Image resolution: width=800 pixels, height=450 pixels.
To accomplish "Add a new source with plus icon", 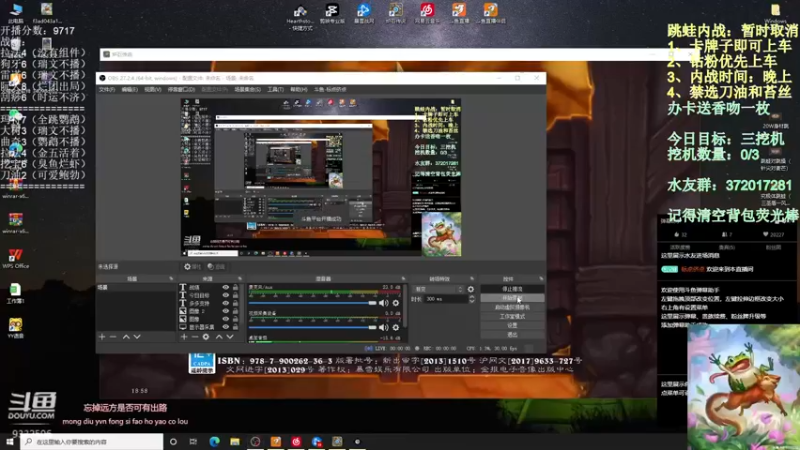I will [x=184, y=337].
